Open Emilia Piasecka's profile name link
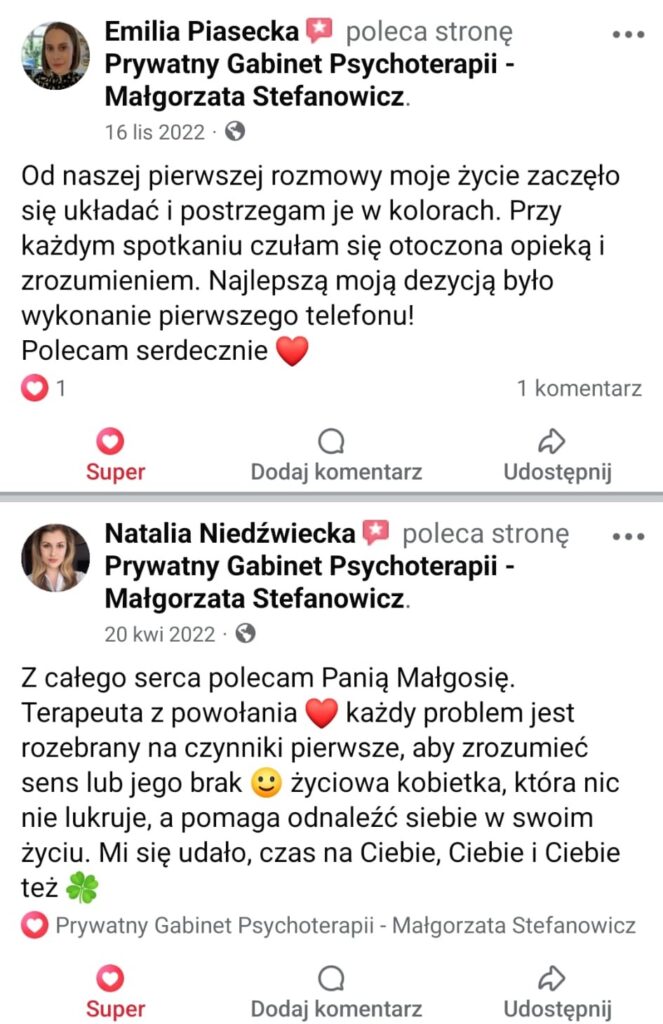 [x=201, y=32]
